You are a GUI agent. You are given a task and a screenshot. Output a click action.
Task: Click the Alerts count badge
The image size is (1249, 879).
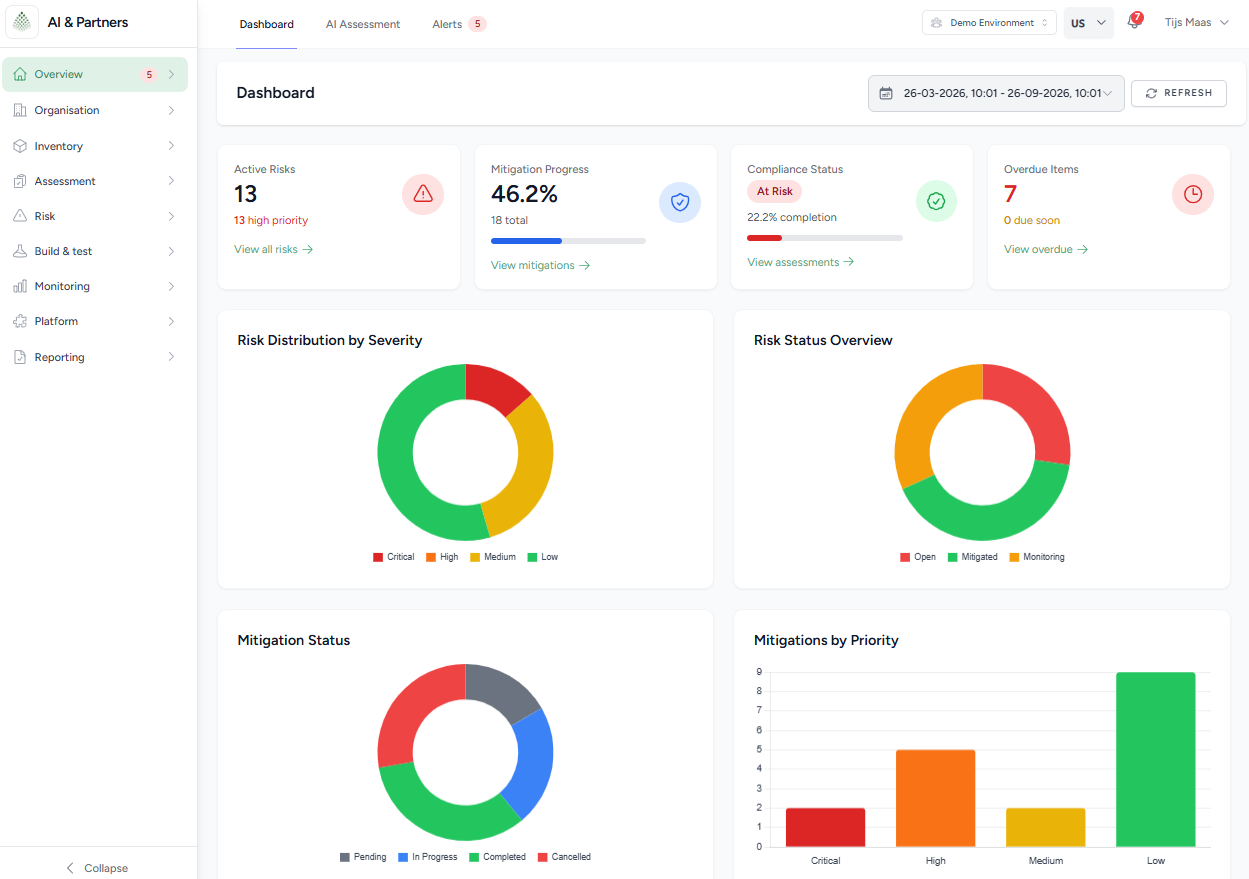click(477, 24)
